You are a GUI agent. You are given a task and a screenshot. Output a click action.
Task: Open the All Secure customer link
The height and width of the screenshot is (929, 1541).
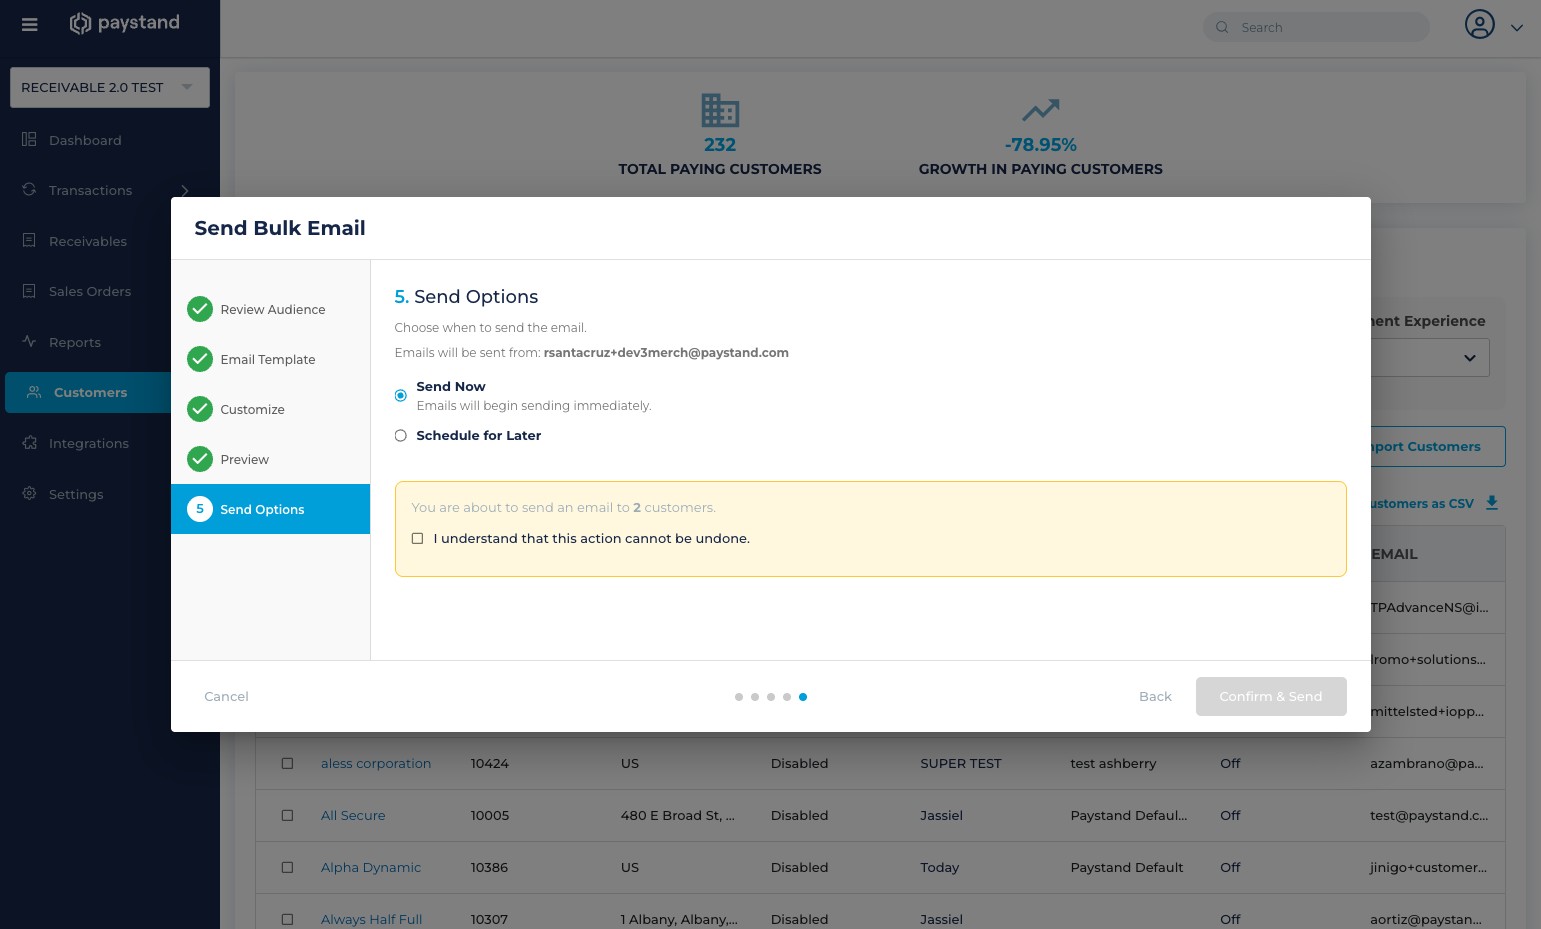coord(353,815)
